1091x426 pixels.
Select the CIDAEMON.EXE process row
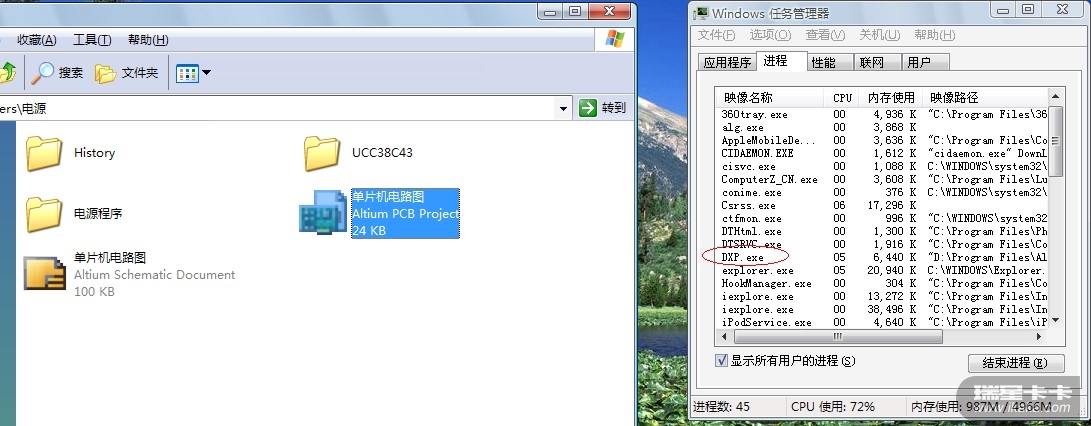[882, 153]
